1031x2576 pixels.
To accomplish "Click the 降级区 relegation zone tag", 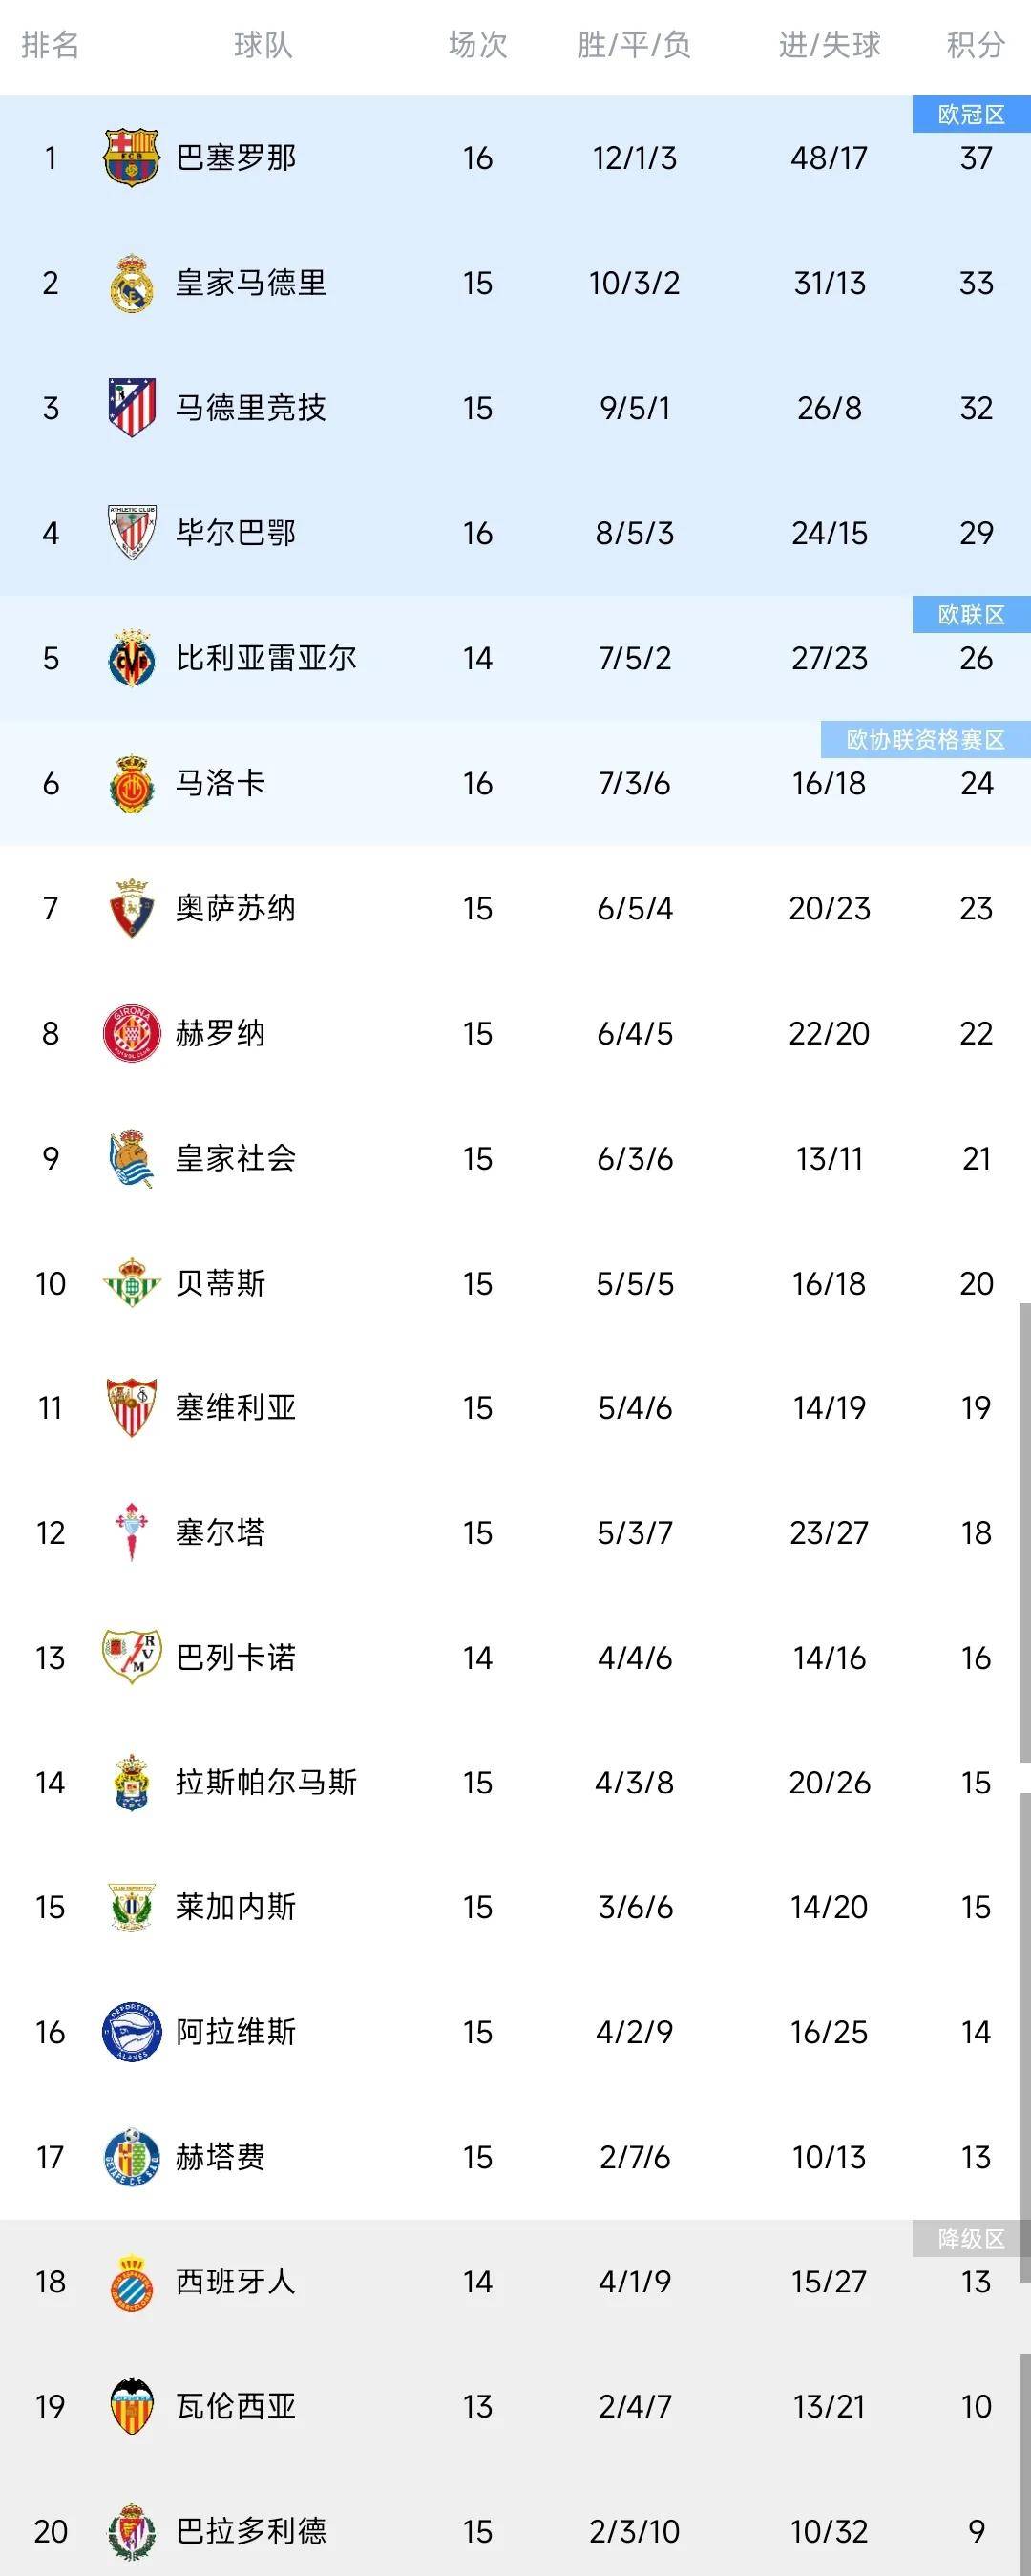I will (971, 2239).
